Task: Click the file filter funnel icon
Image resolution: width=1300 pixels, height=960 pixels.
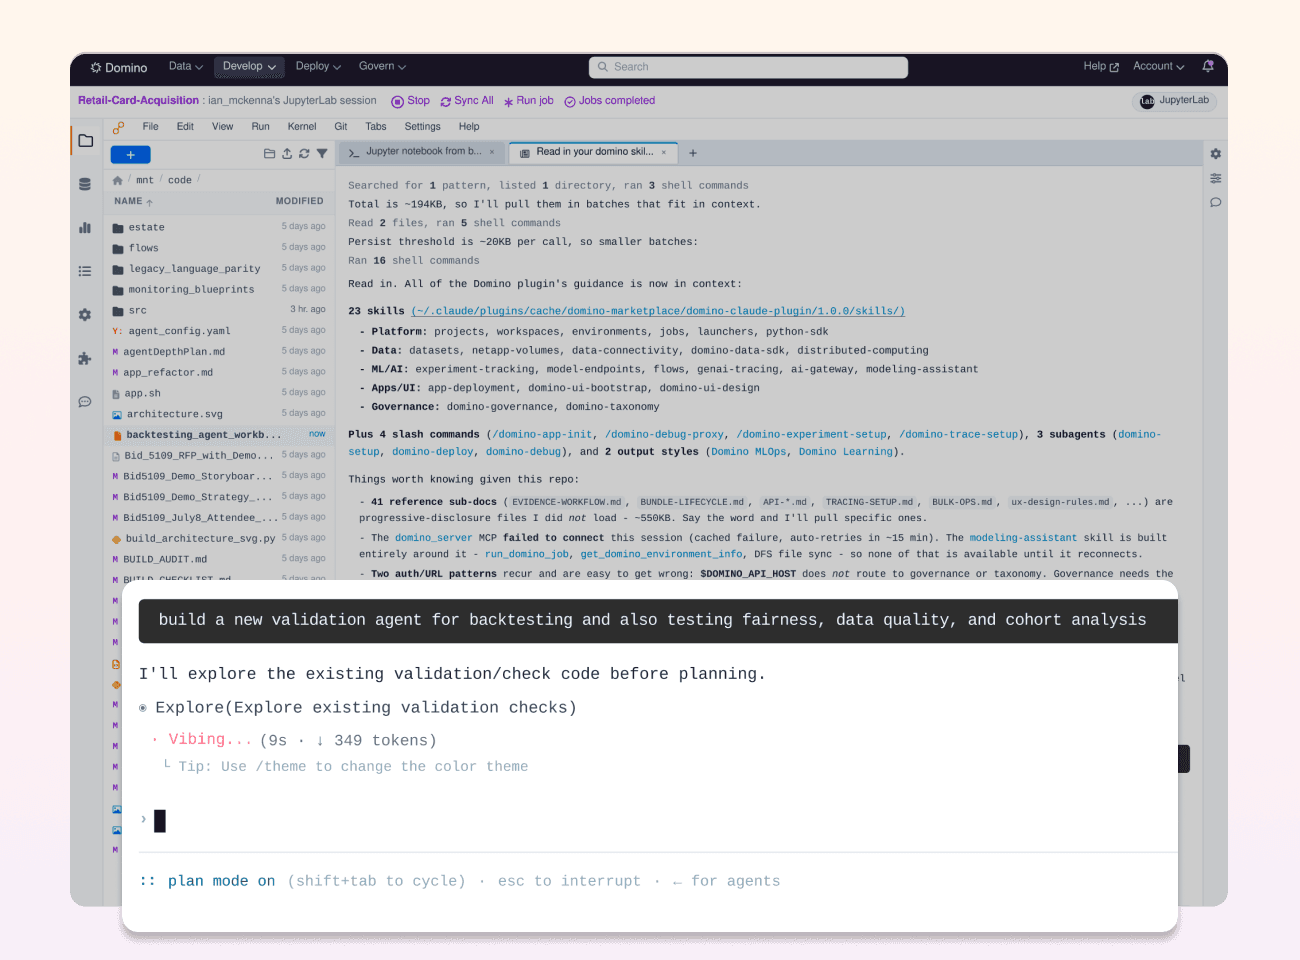Action: pyautogui.click(x=322, y=154)
